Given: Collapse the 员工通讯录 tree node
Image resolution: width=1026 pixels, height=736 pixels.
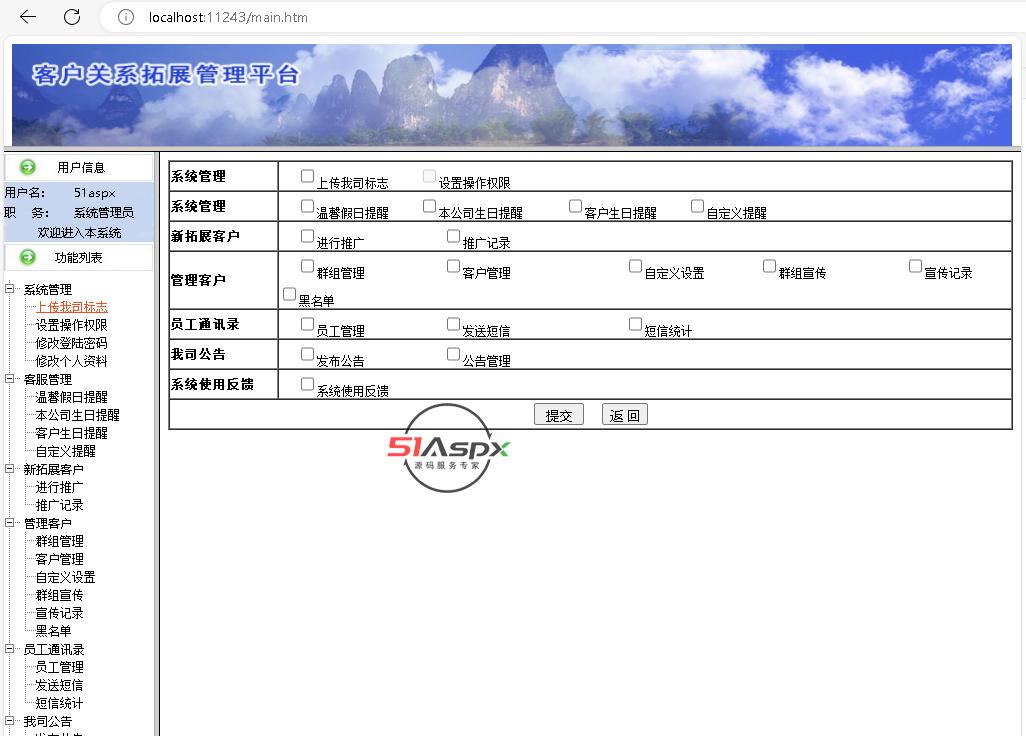Looking at the screenshot, I should (x=10, y=649).
